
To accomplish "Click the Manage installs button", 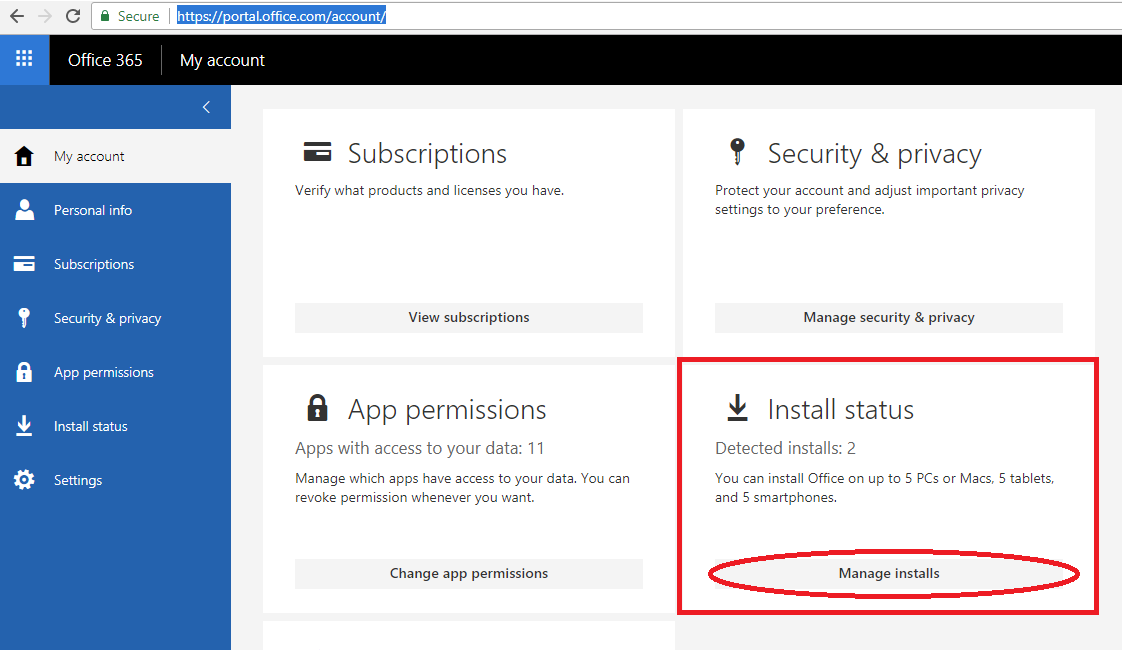I will tap(889, 573).
